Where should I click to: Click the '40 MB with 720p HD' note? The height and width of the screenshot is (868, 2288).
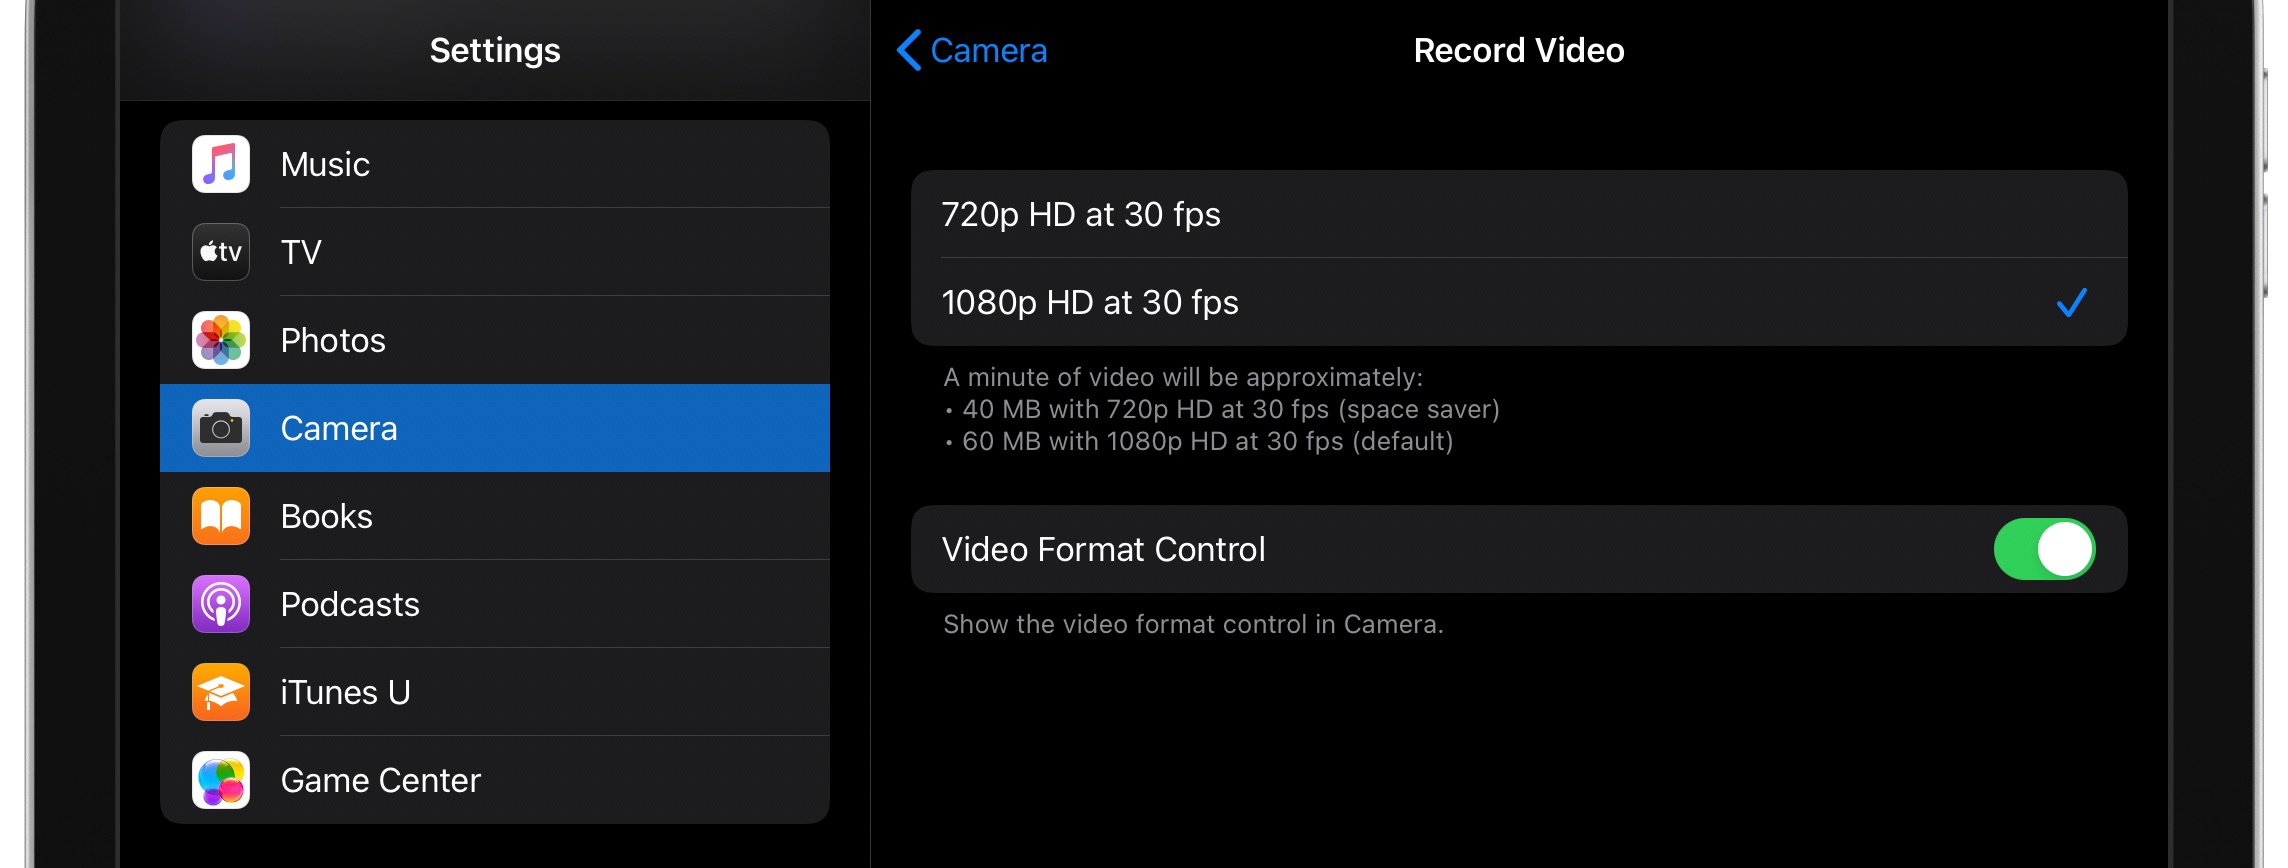click(1222, 409)
